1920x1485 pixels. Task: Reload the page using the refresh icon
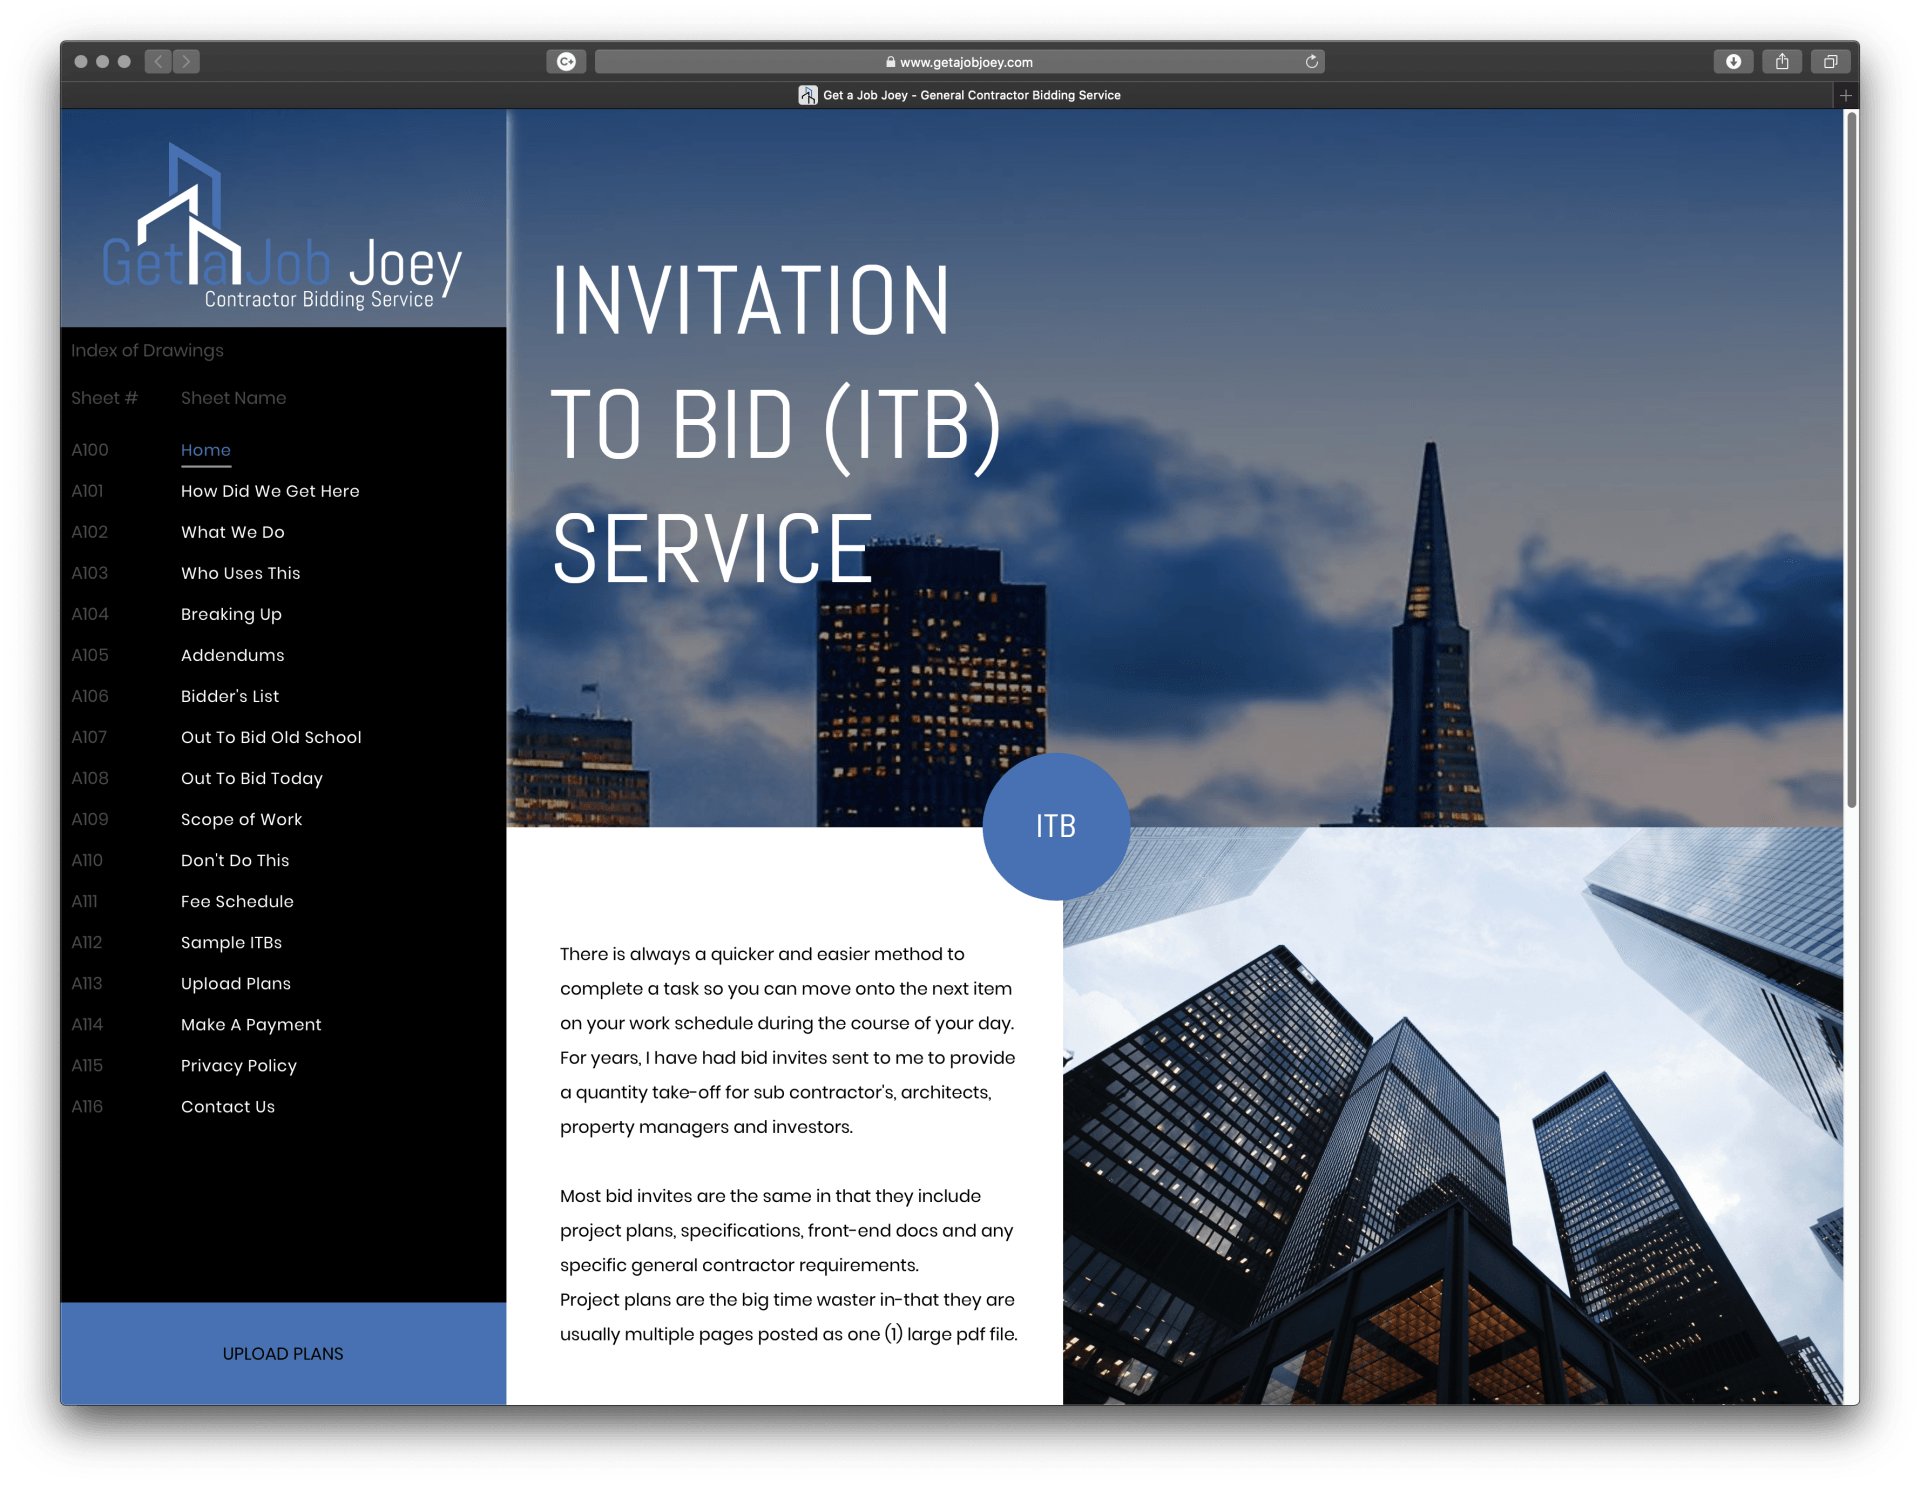[x=1311, y=62]
